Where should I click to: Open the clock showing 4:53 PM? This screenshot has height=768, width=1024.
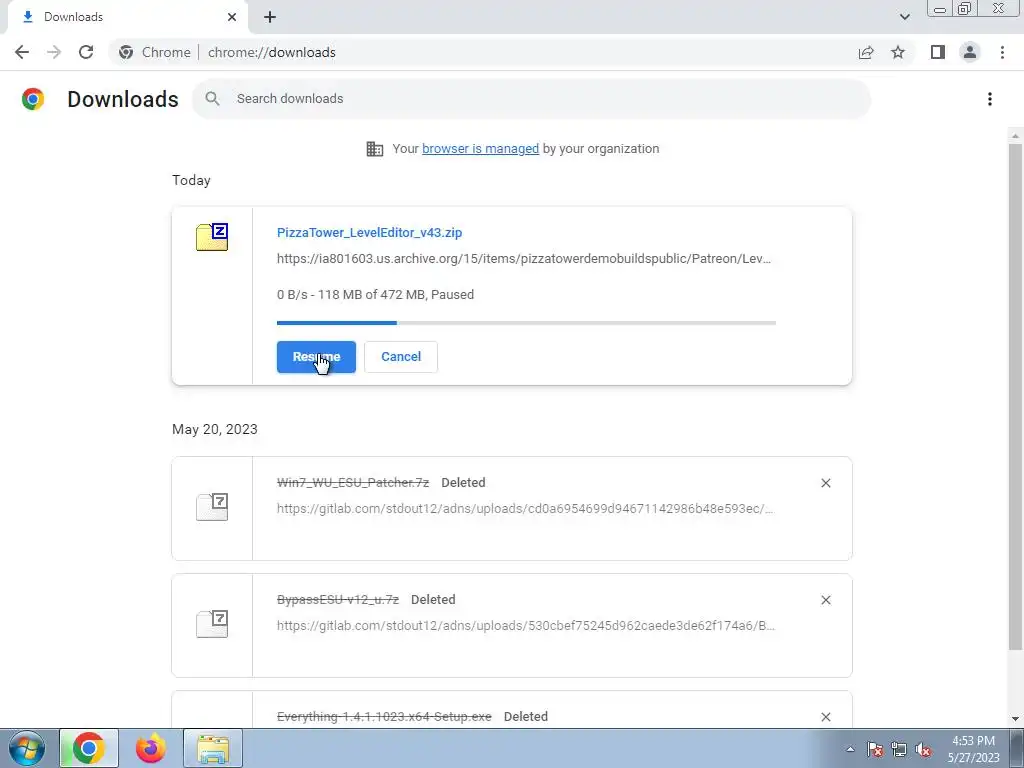click(973, 749)
